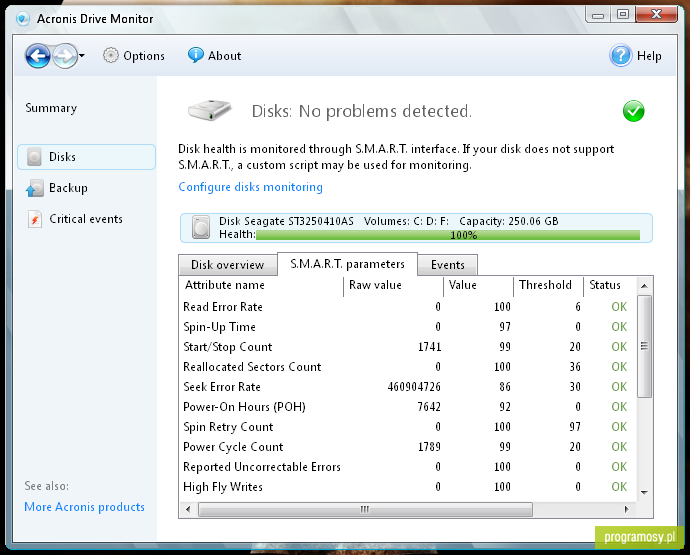Select the Power Cycle Count row

407,447
